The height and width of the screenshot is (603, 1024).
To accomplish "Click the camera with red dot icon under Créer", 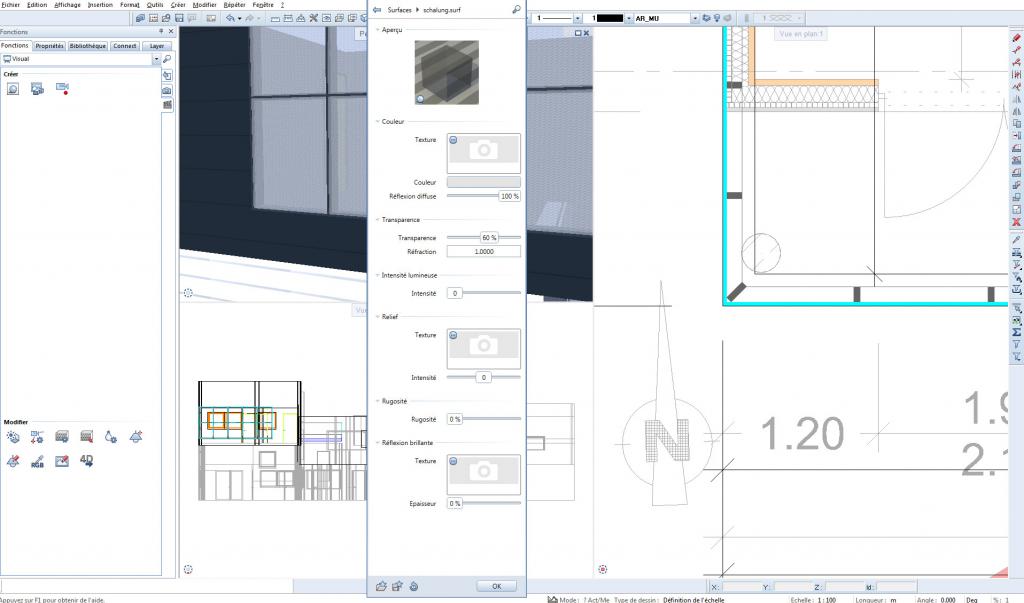I will 62,88.
